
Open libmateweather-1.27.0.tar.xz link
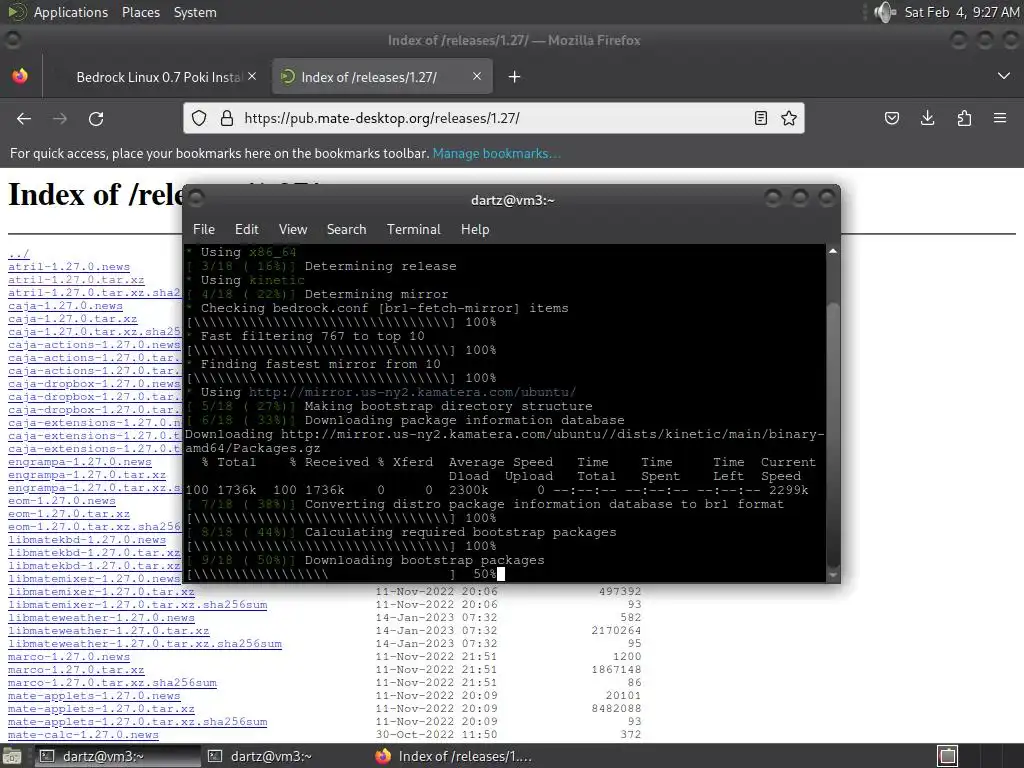point(108,631)
